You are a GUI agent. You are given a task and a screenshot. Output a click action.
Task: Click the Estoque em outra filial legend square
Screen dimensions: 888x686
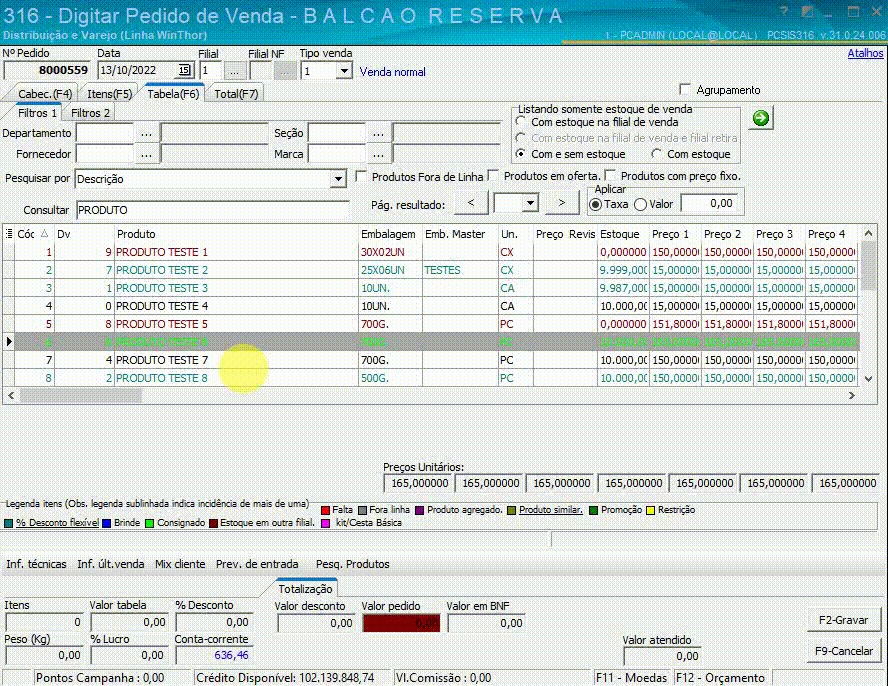tap(214, 523)
